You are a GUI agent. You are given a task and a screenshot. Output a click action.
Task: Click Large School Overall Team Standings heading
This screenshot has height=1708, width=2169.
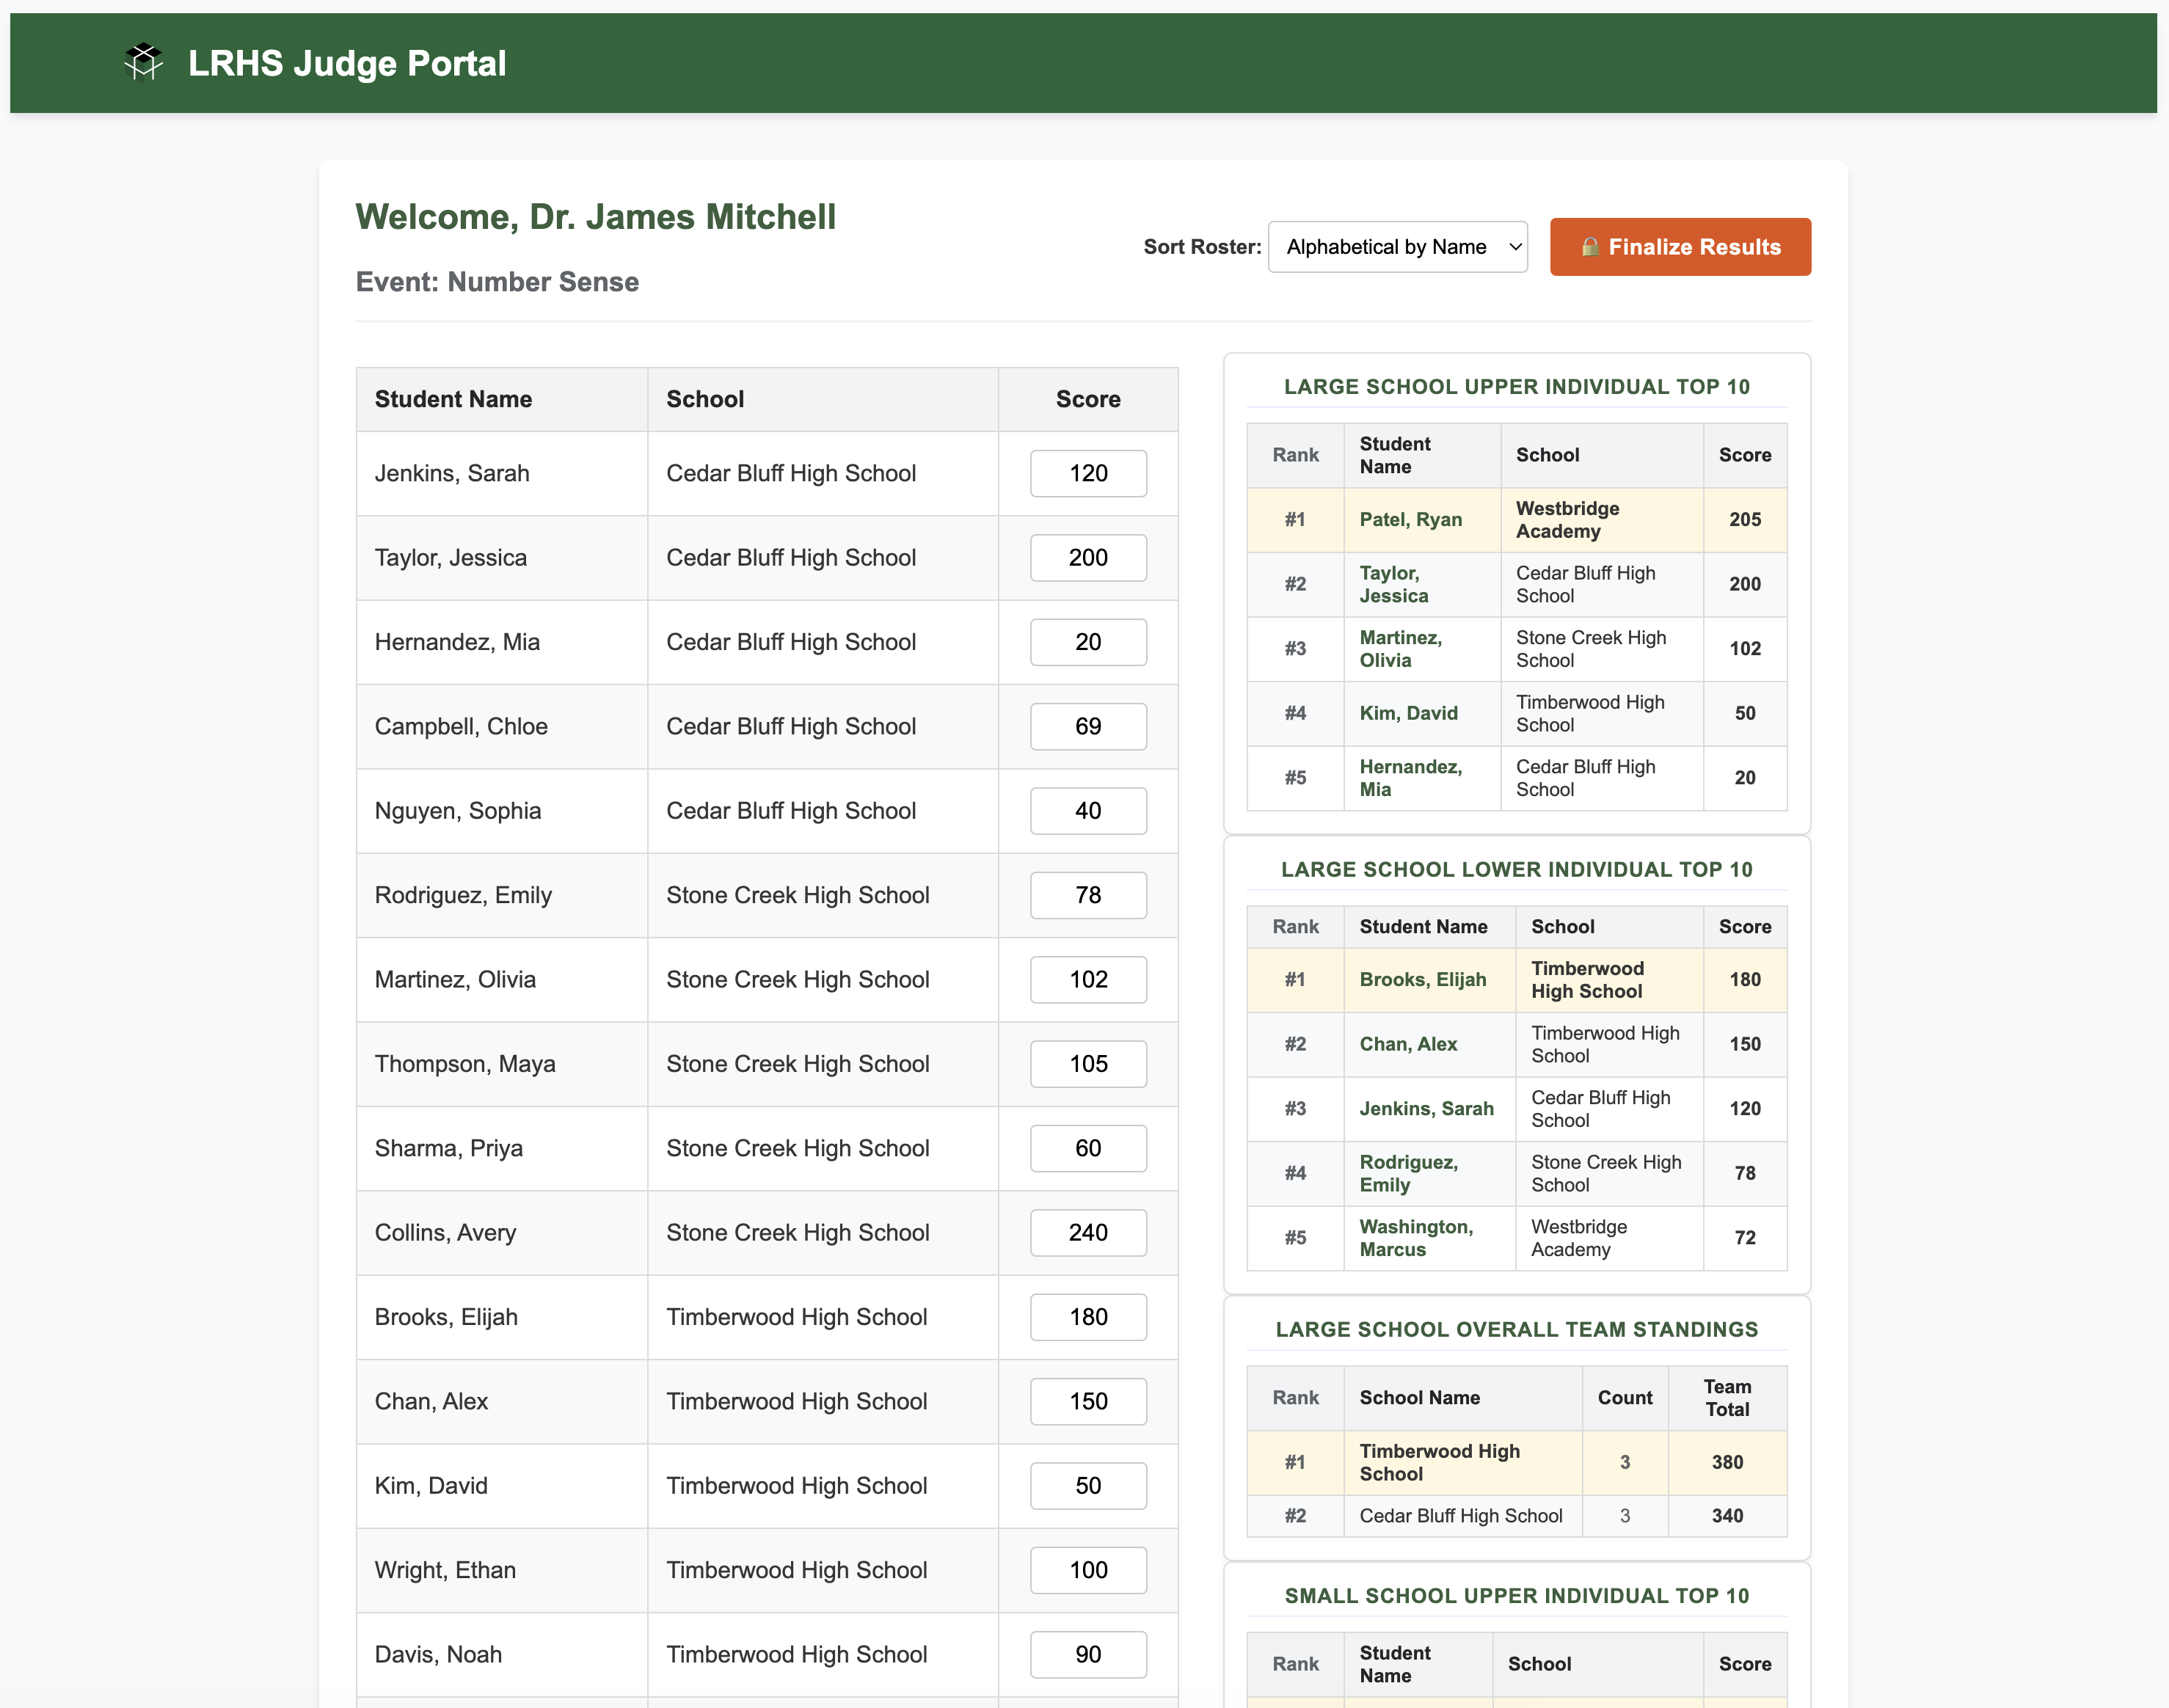coord(1516,1329)
